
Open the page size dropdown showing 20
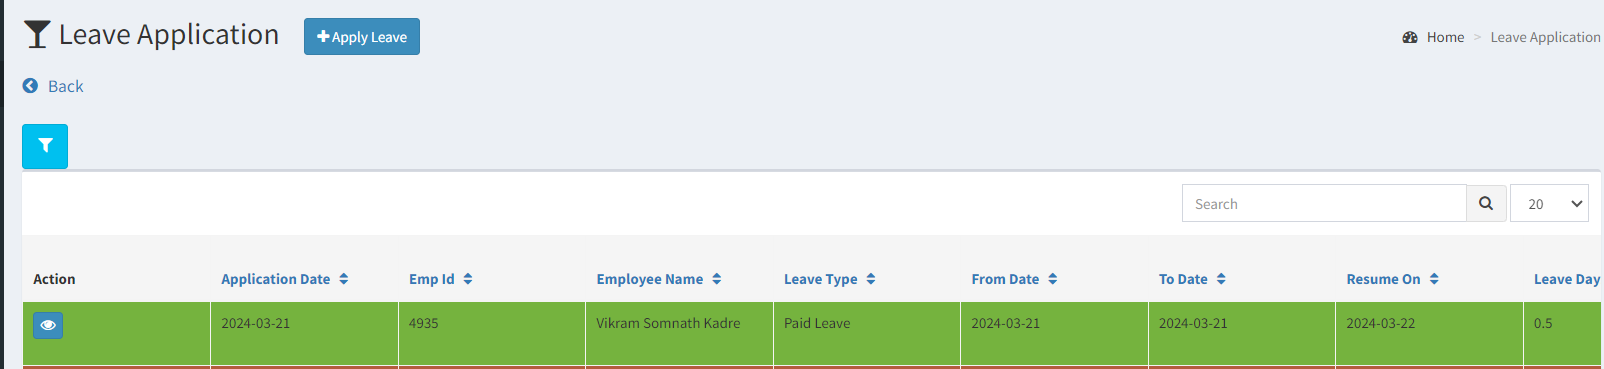(x=1549, y=203)
